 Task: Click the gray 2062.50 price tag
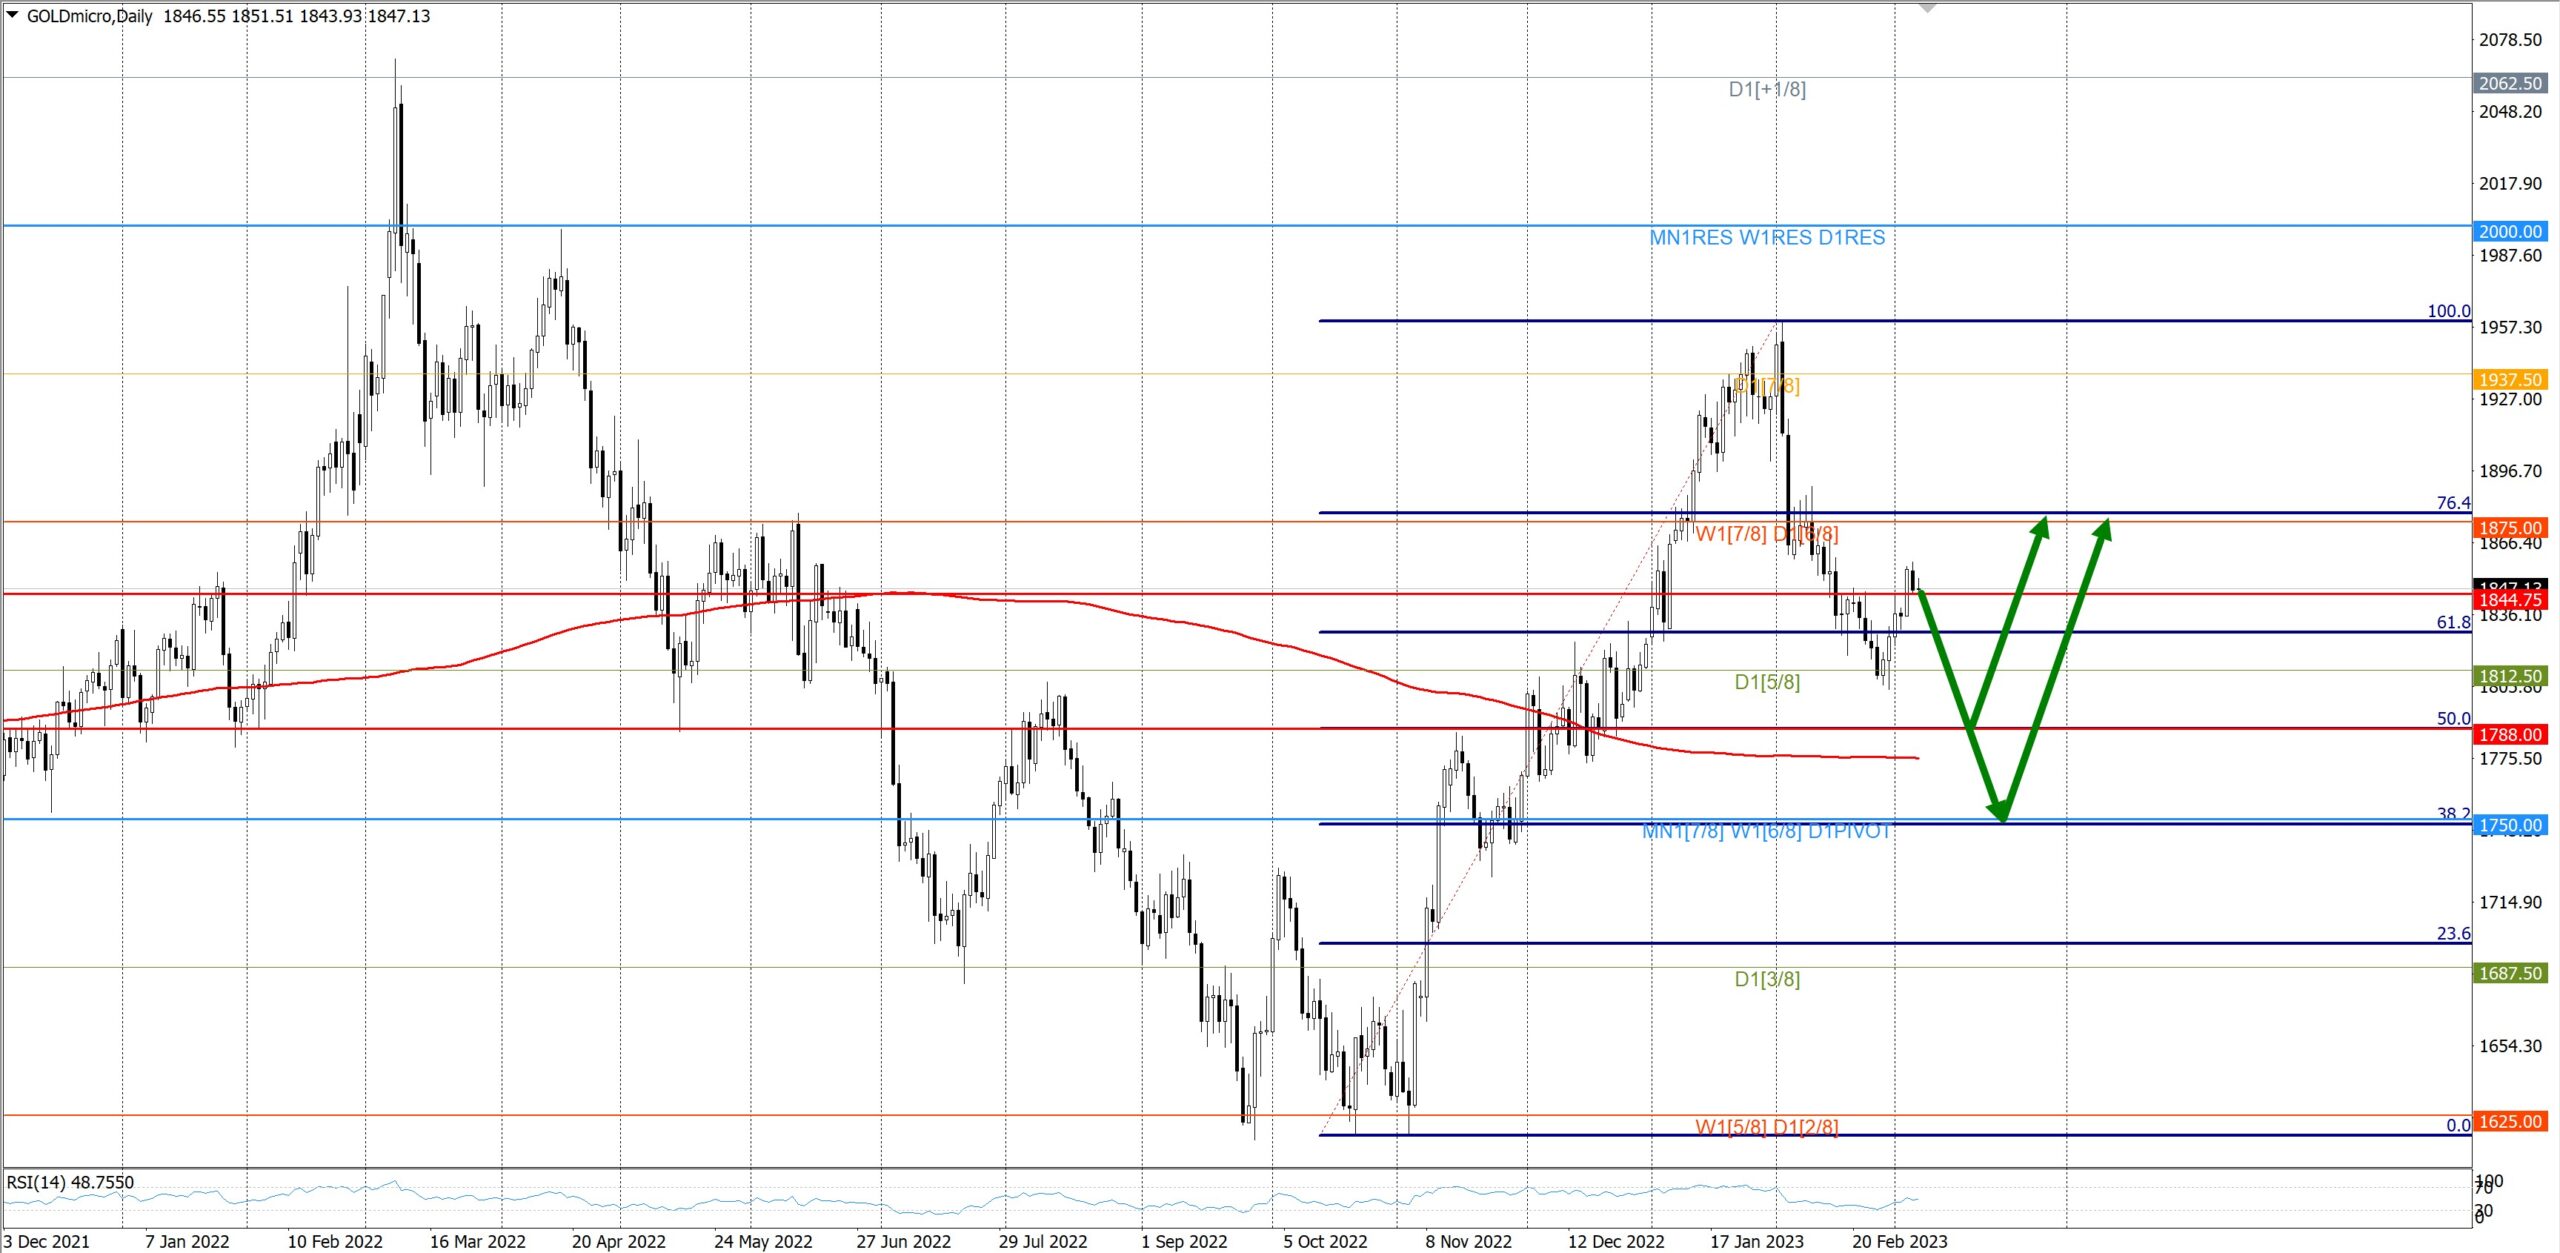point(2509,83)
